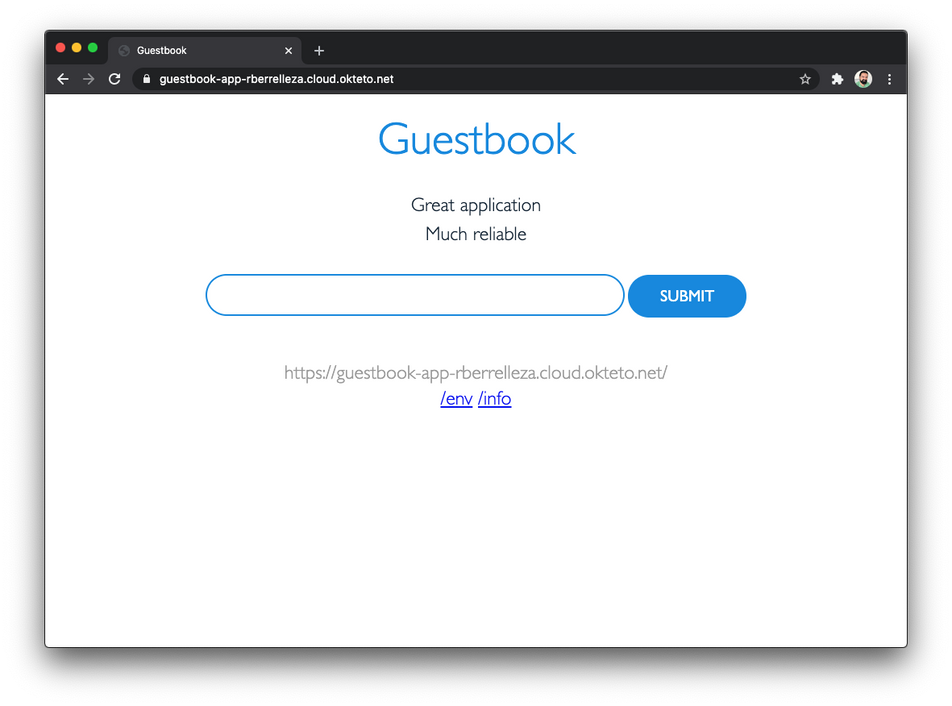Open a new browser tab
This screenshot has width=952, height=706.
coord(319,50)
